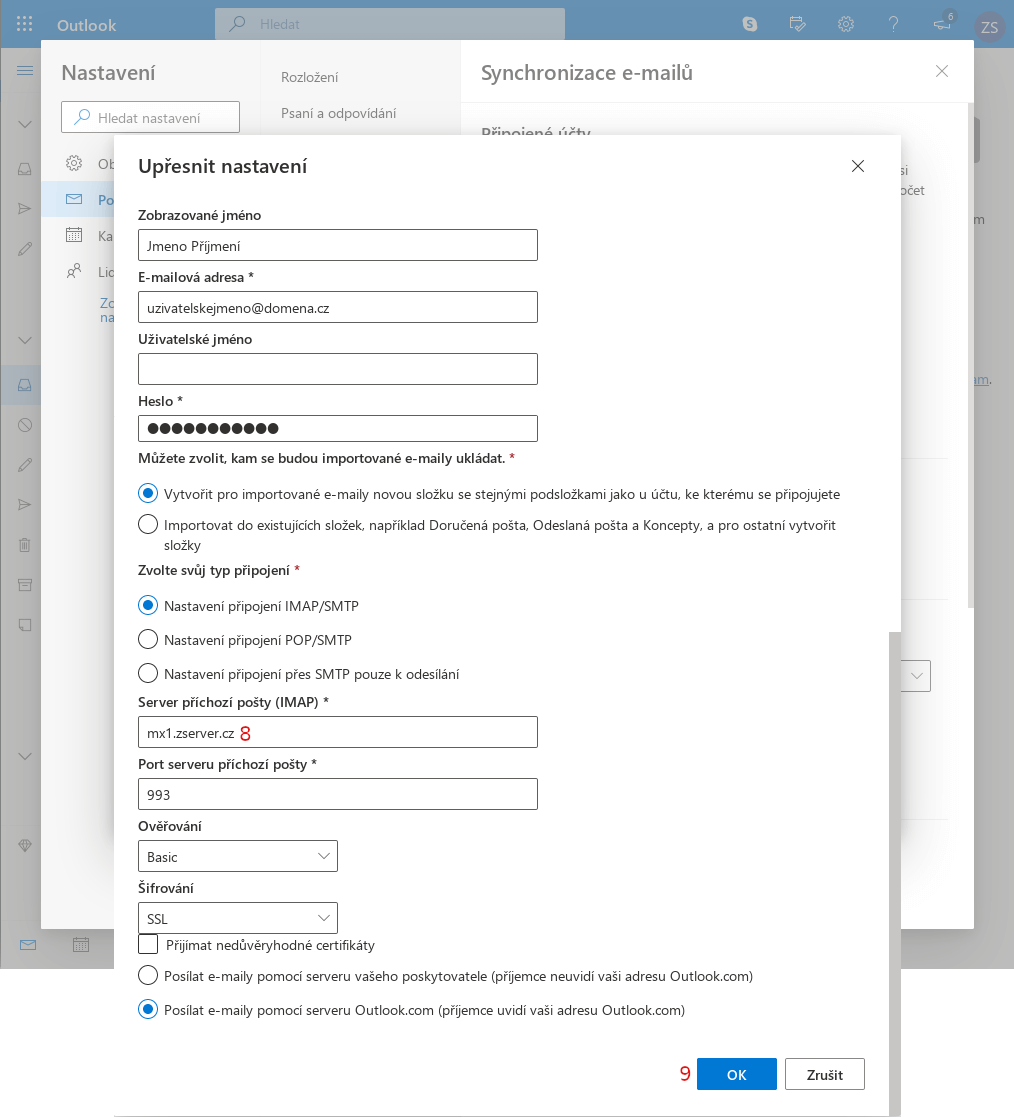1014x1118 pixels.
Task: Close the Synchronizace e-mailů settings panel
Action: click(942, 71)
